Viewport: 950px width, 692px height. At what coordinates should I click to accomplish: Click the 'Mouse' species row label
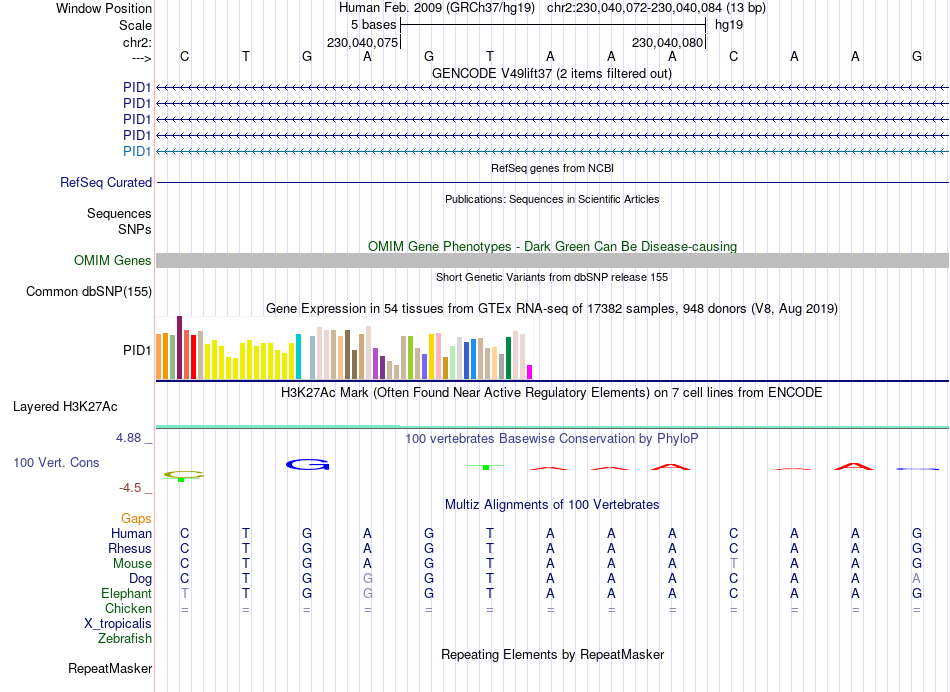pyautogui.click(x=132, y=564)
